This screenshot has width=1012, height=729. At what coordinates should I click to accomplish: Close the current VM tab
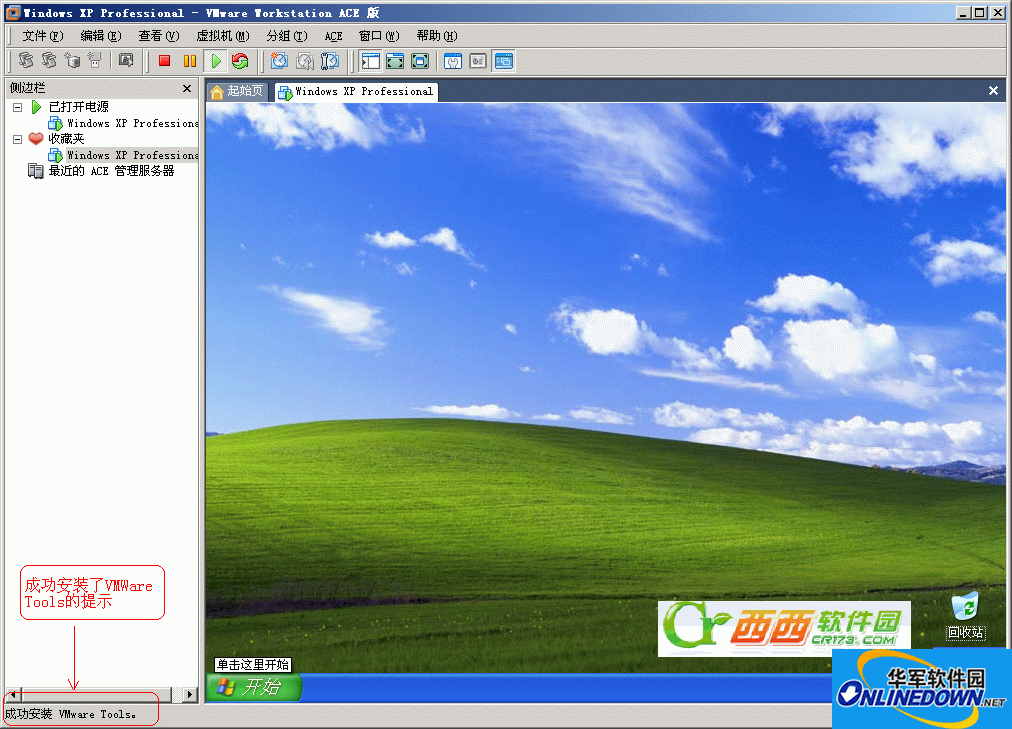(993, 91)
